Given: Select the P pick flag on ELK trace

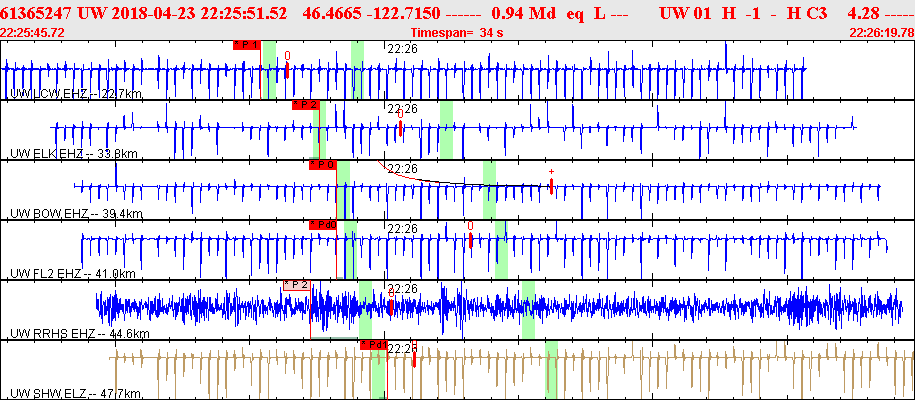Looking at the screenshot, I should (305, 105).
